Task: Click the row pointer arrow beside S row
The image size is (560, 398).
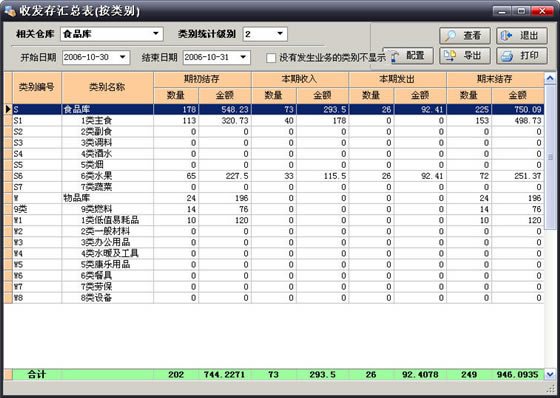Action: [8, 109]
